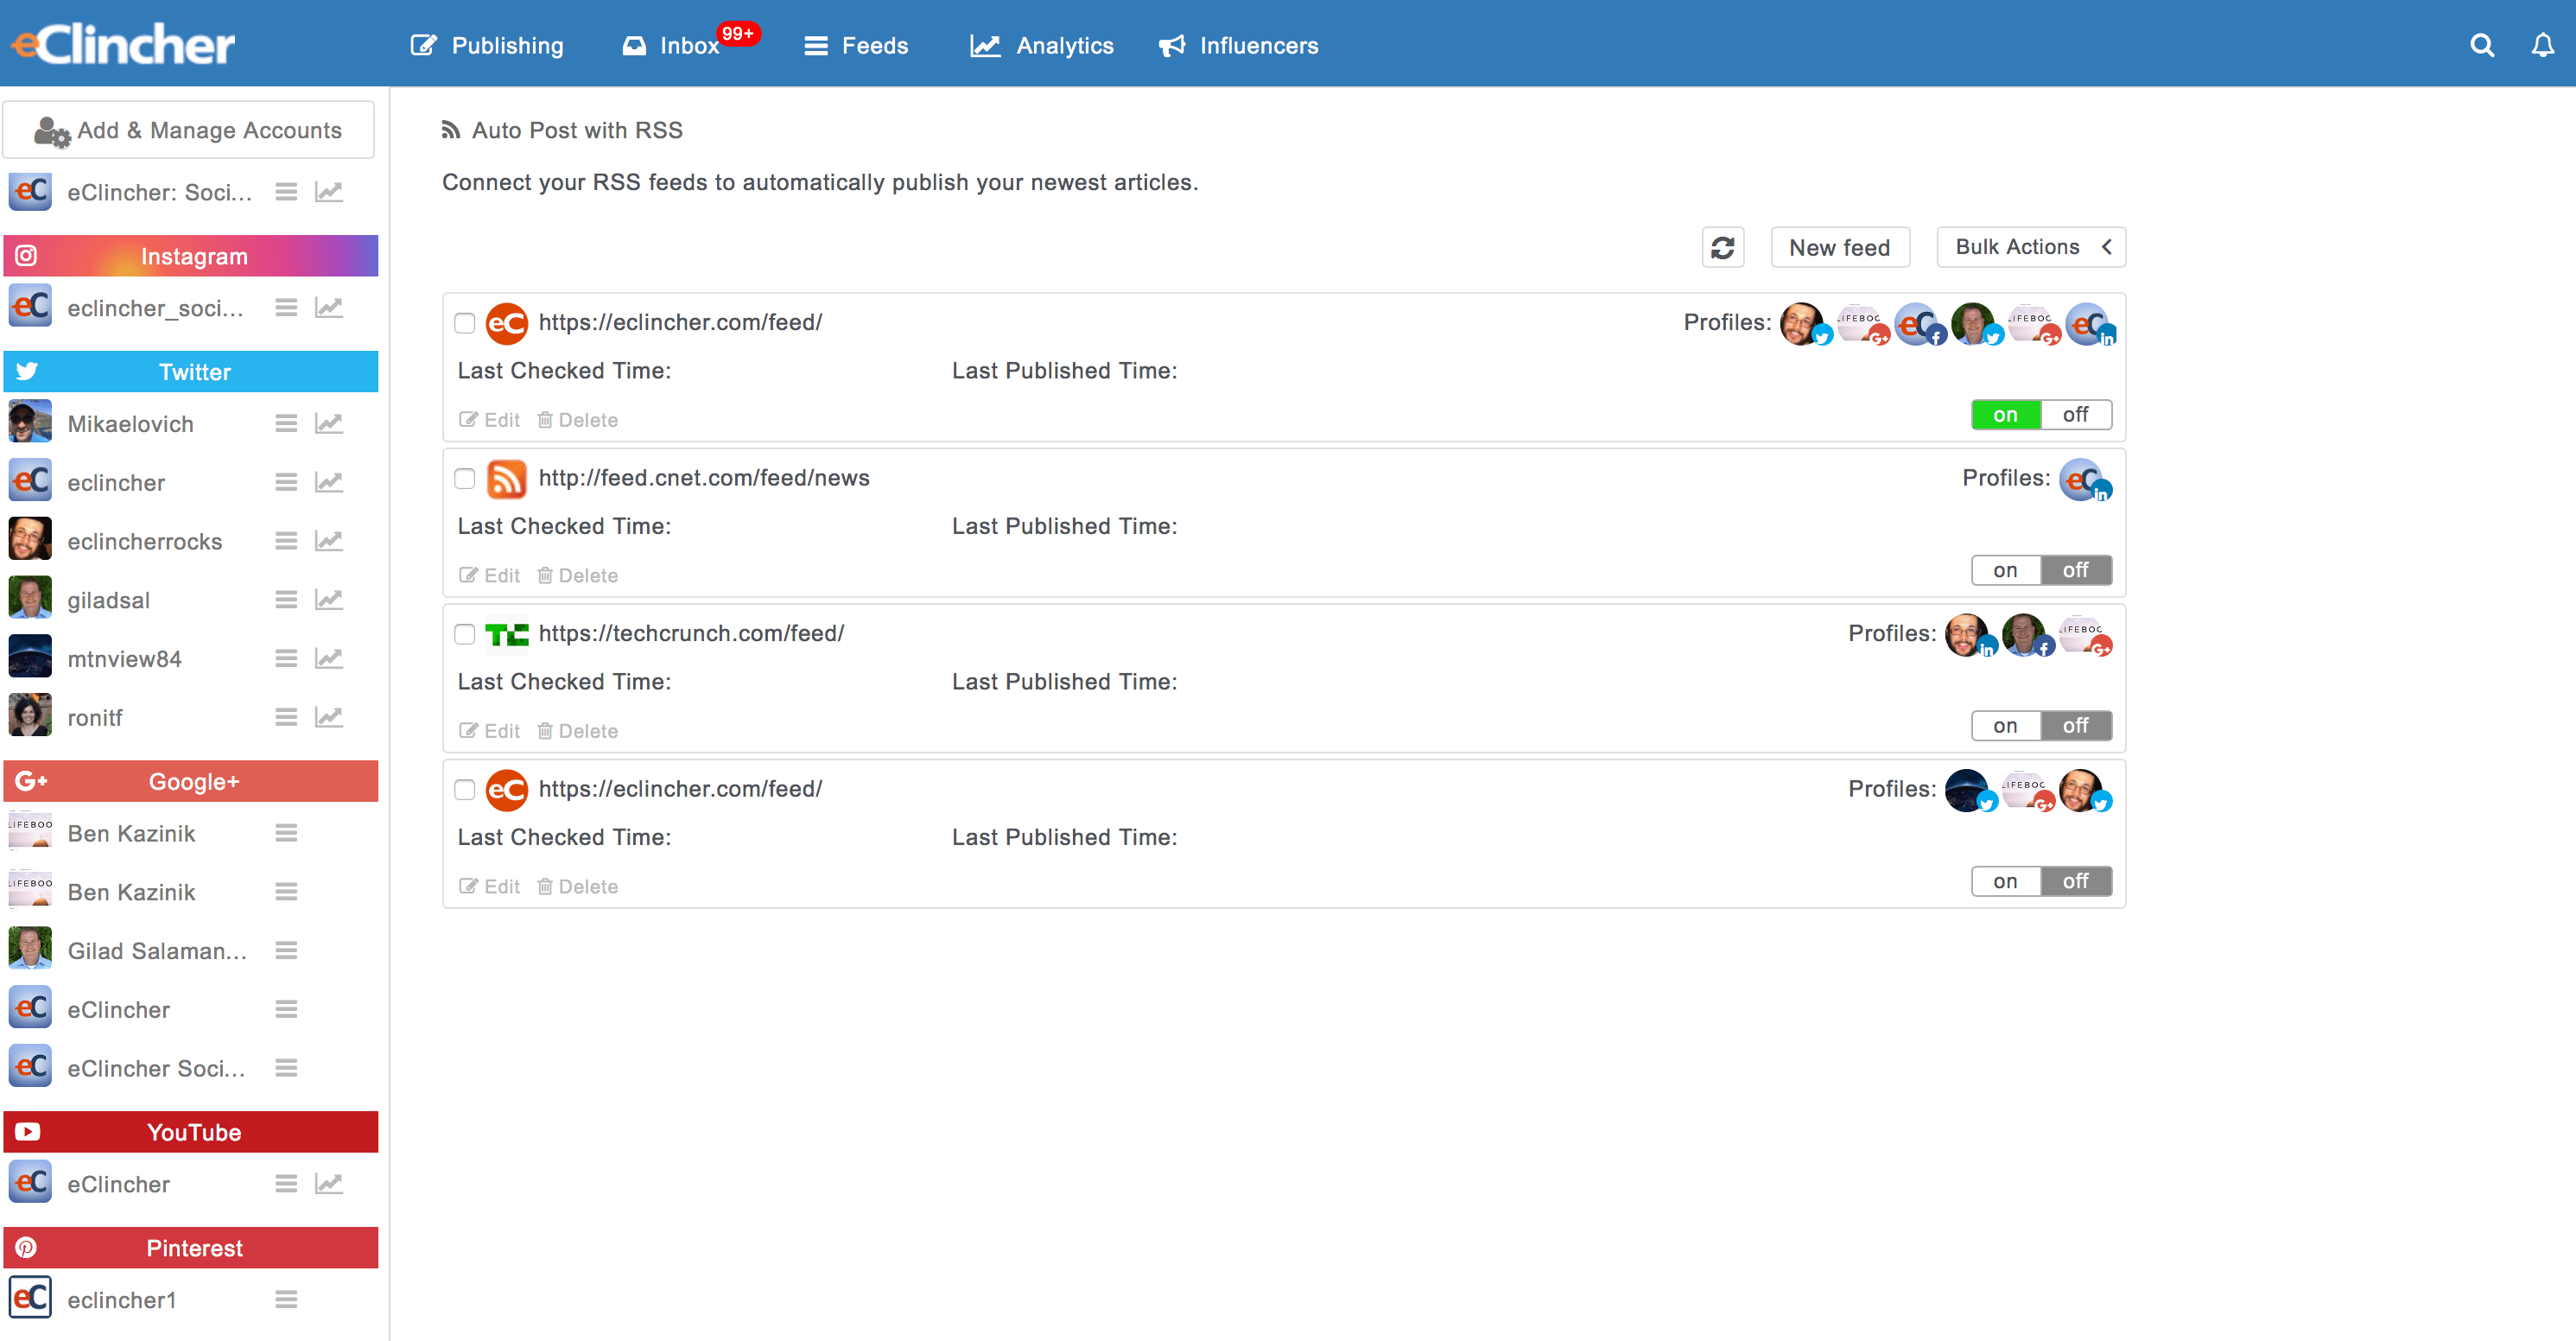
Task: Click the TechCrunch feed logo icon
Action: coord(506,634)
